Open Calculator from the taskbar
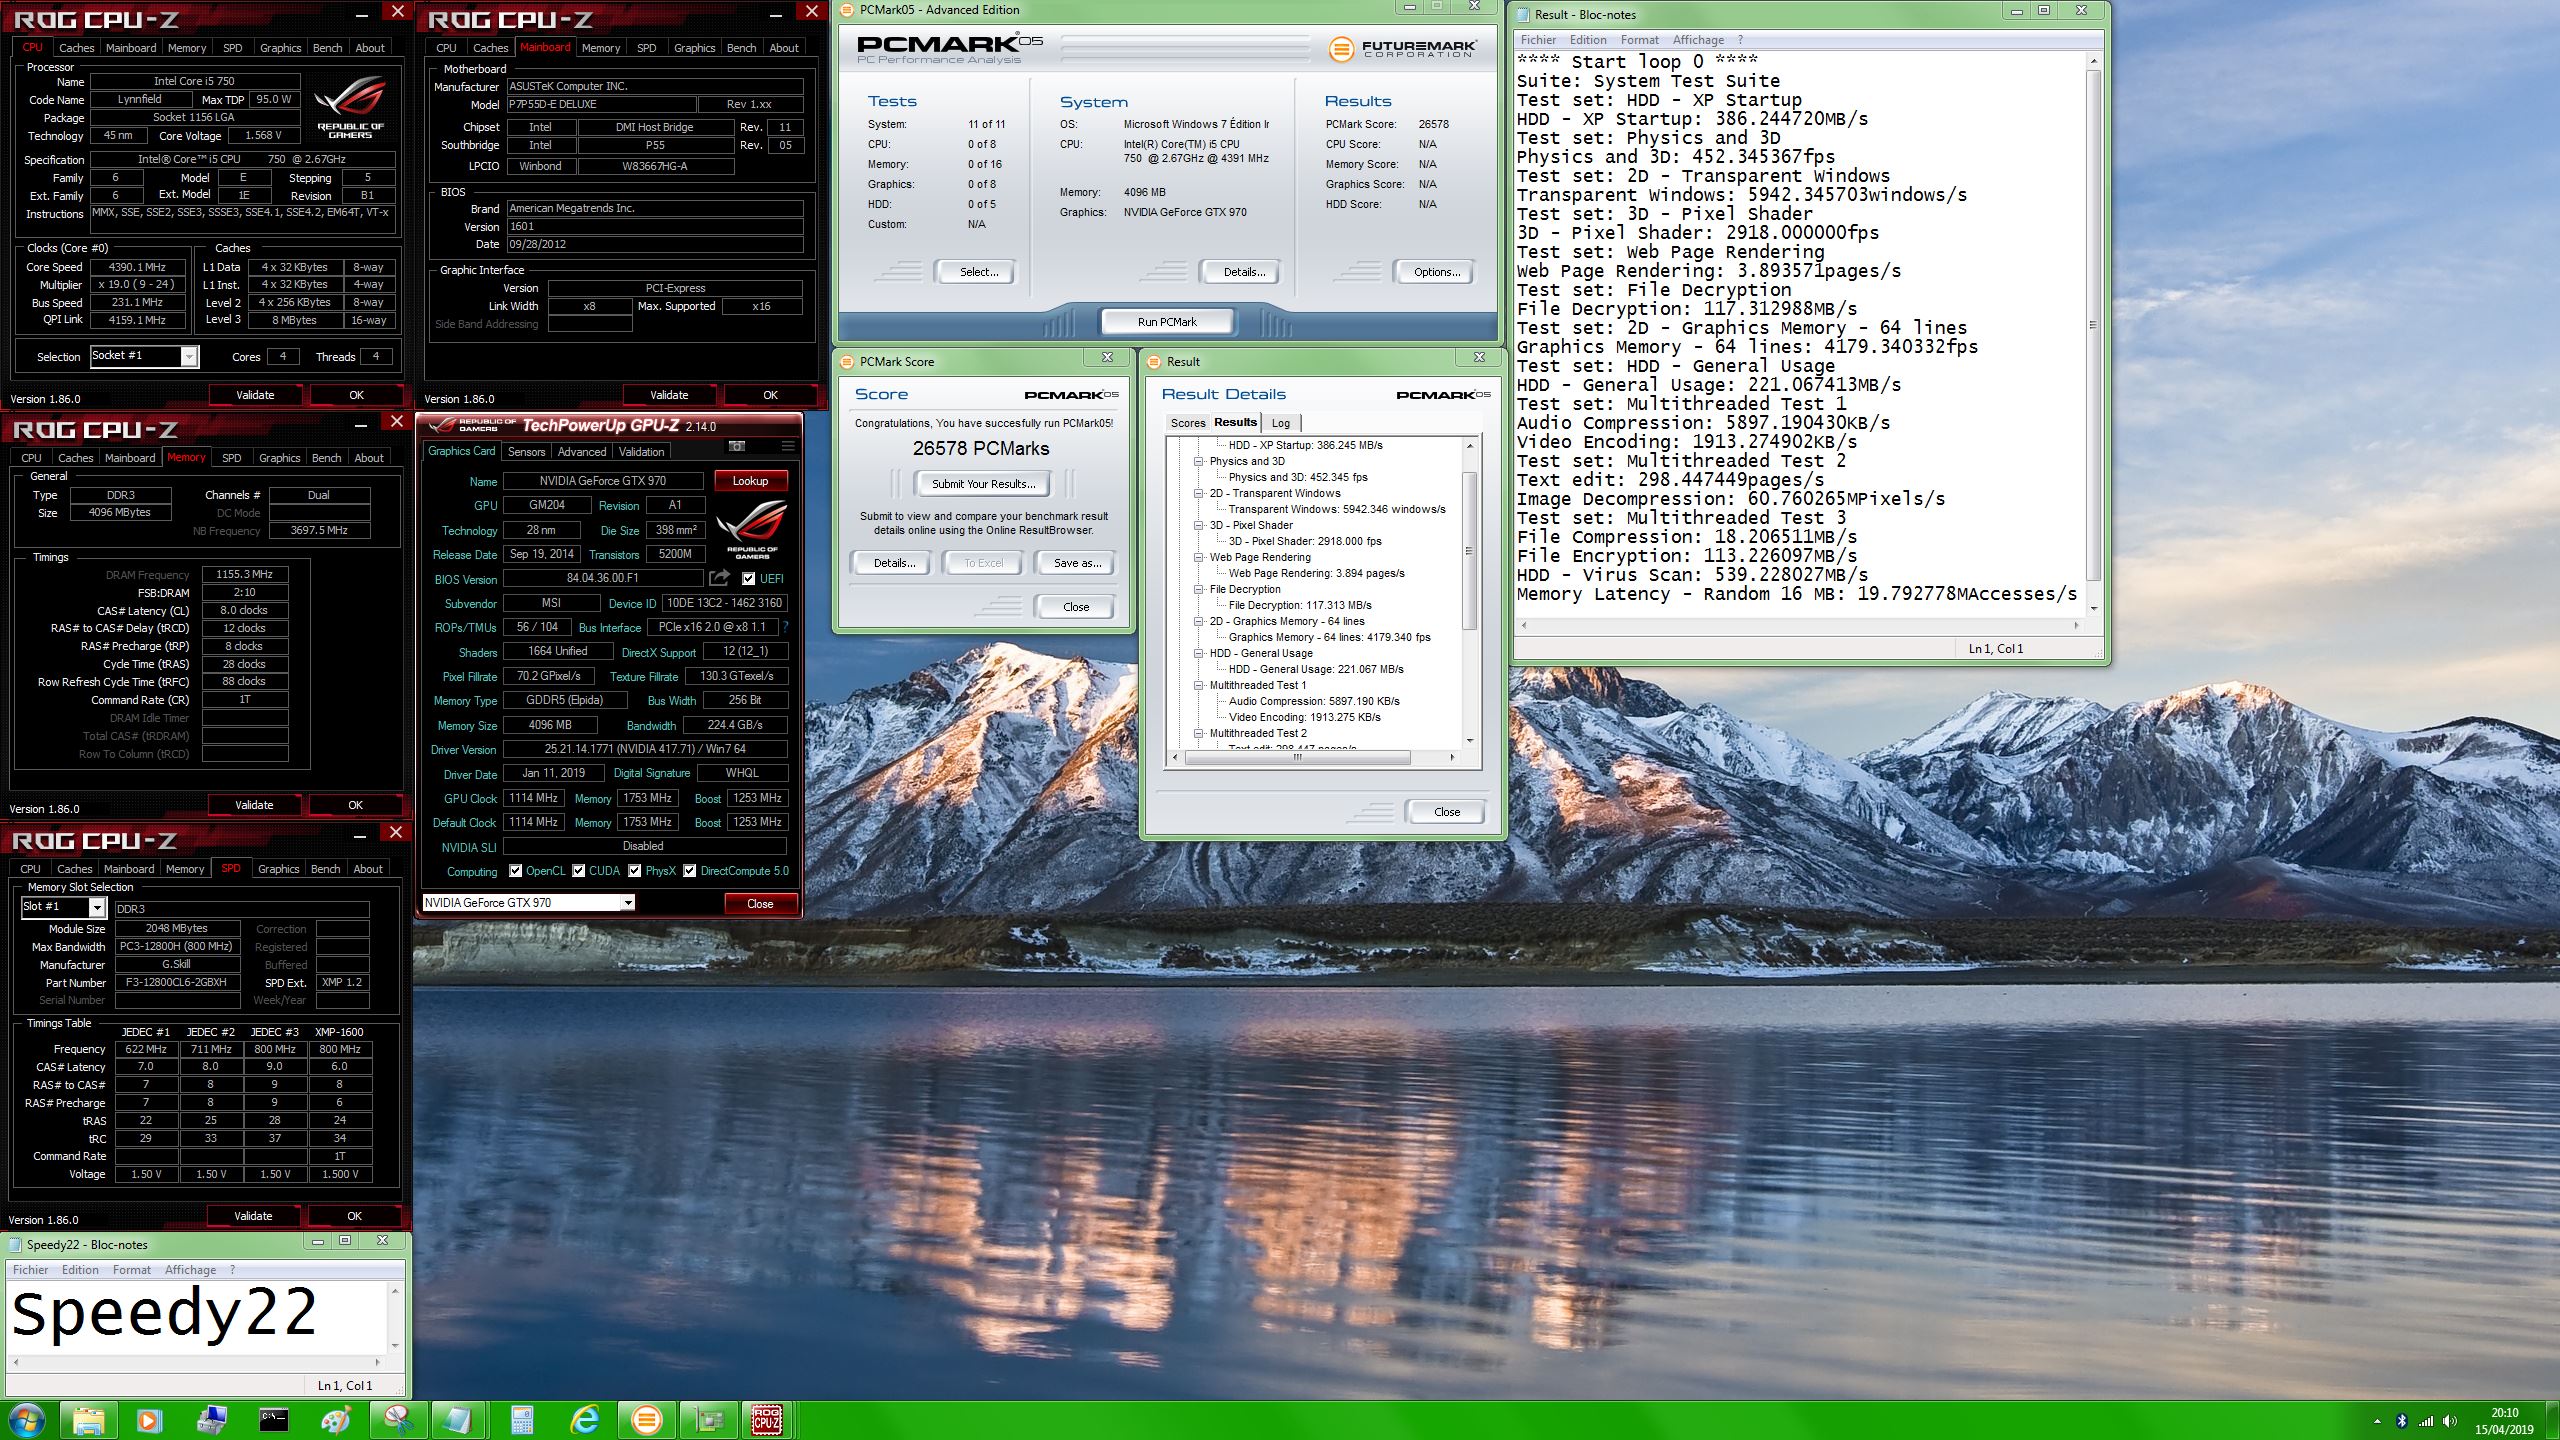Viewport: 2560px width, 1440px height. (x=521, y=1420)
